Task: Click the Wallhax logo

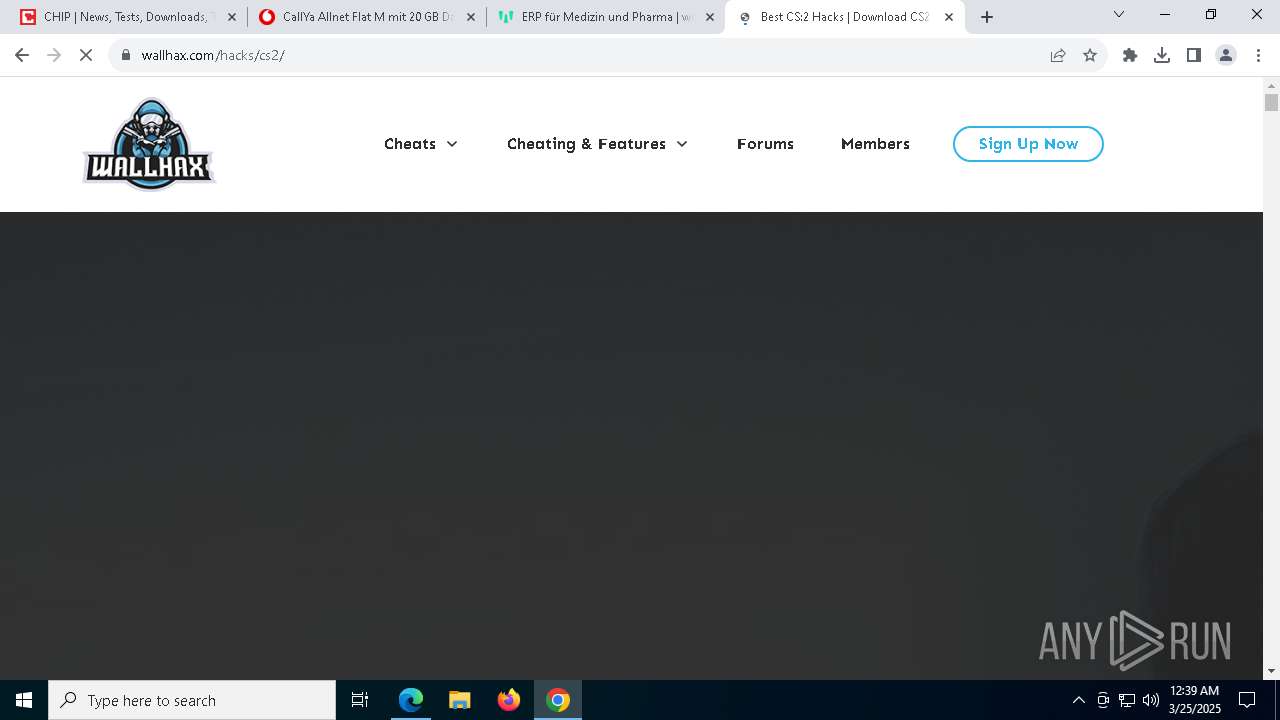Action: (149, 144)
